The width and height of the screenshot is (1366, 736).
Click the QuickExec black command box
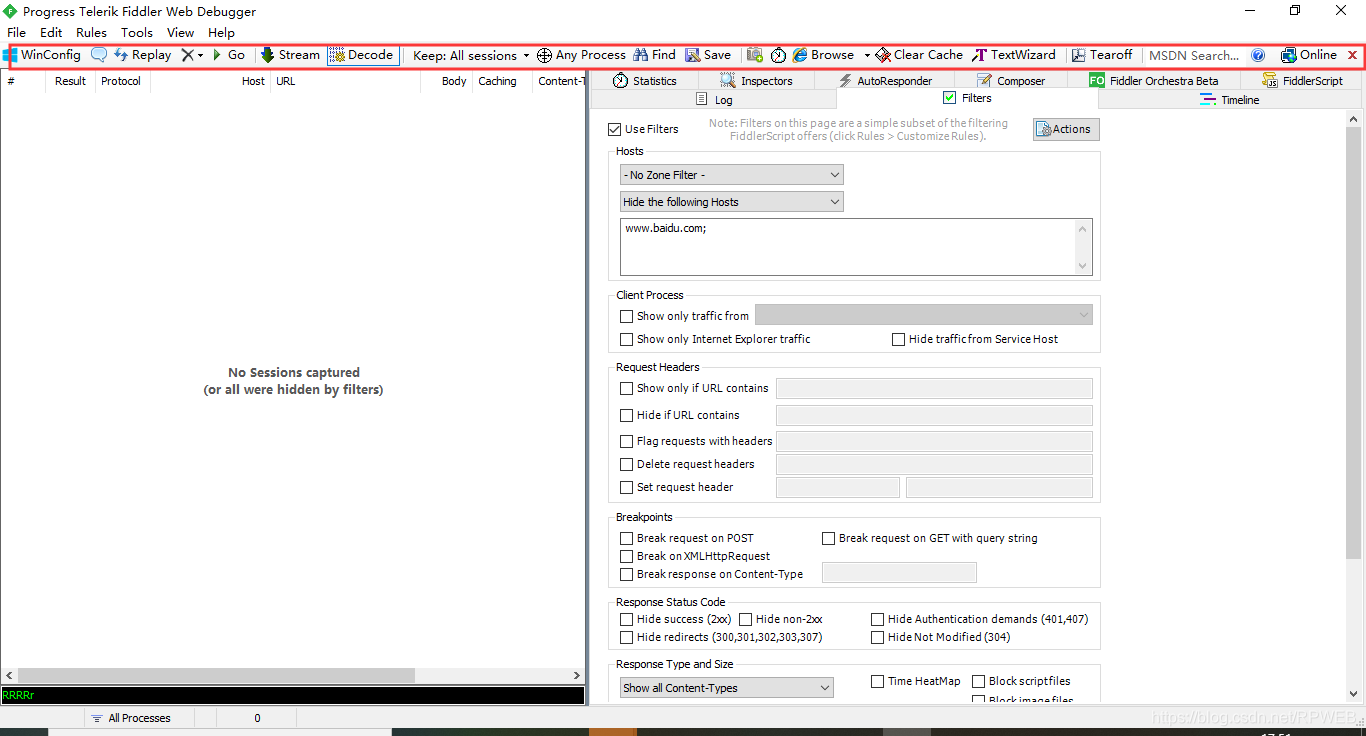293,695
